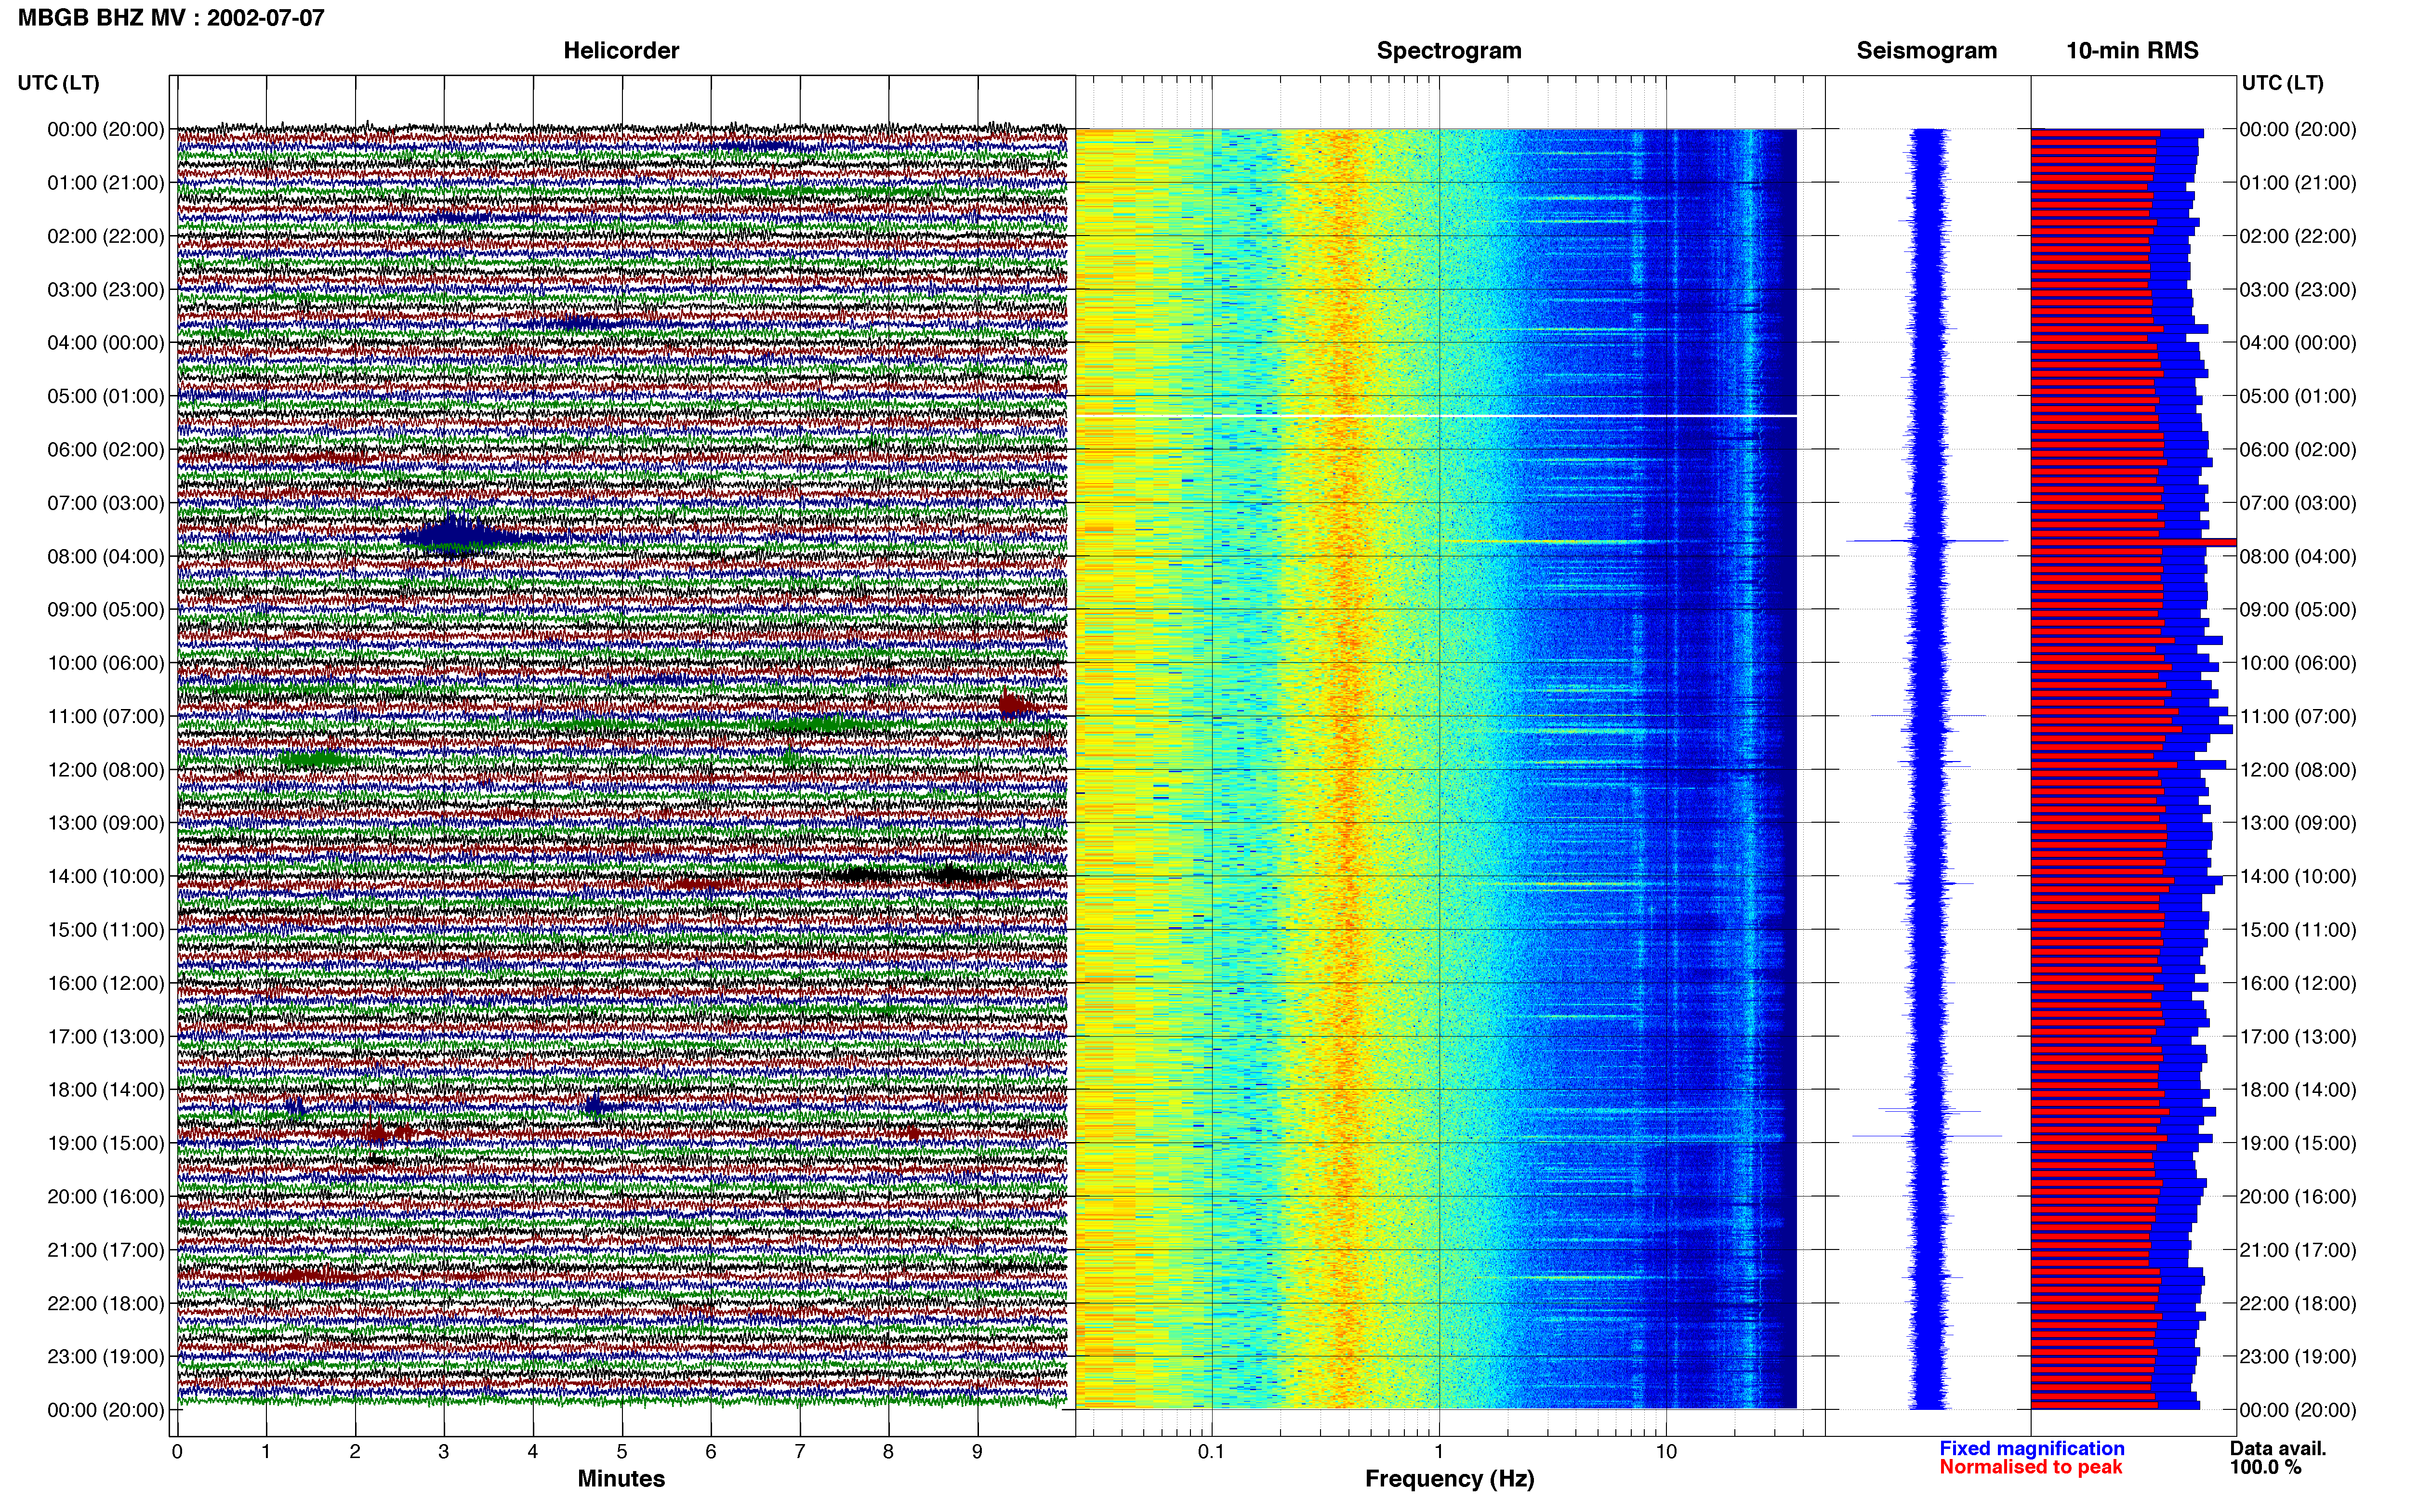Viewport: 2418px width, 1512px height.
Task: Click spectrogram frequency tick '1'
Action: point(1439,1452)
